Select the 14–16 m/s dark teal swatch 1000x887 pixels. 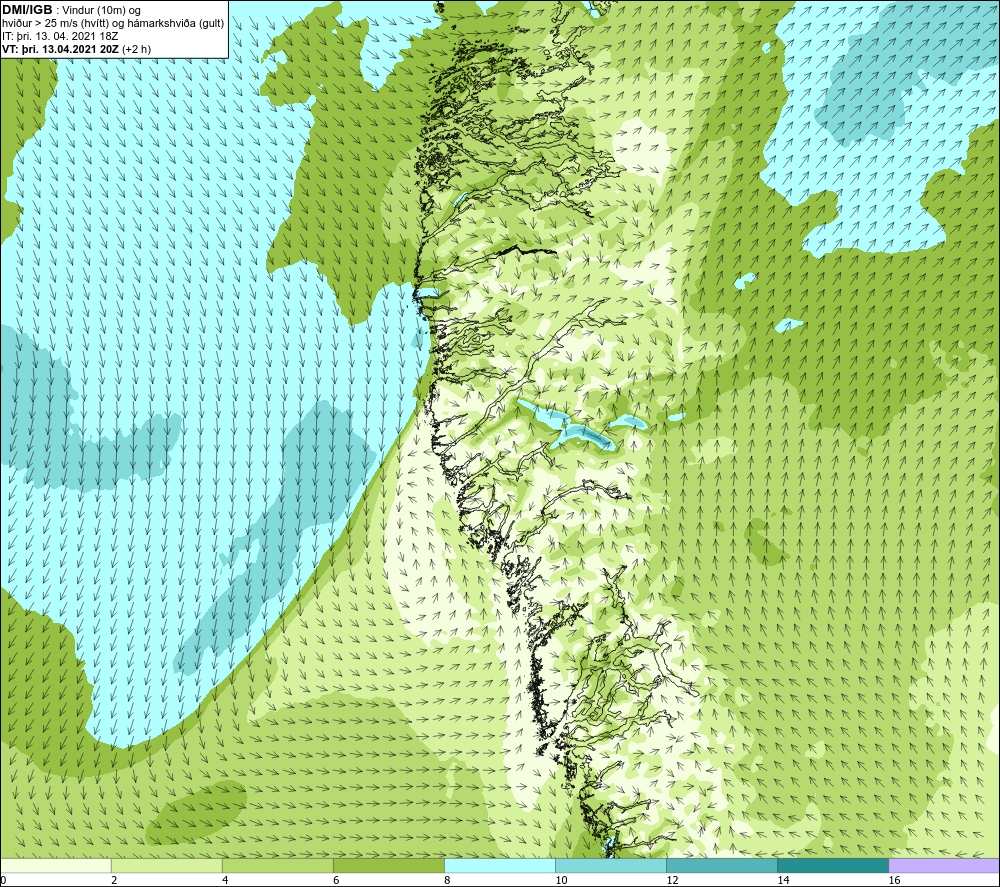coord(833,865)
